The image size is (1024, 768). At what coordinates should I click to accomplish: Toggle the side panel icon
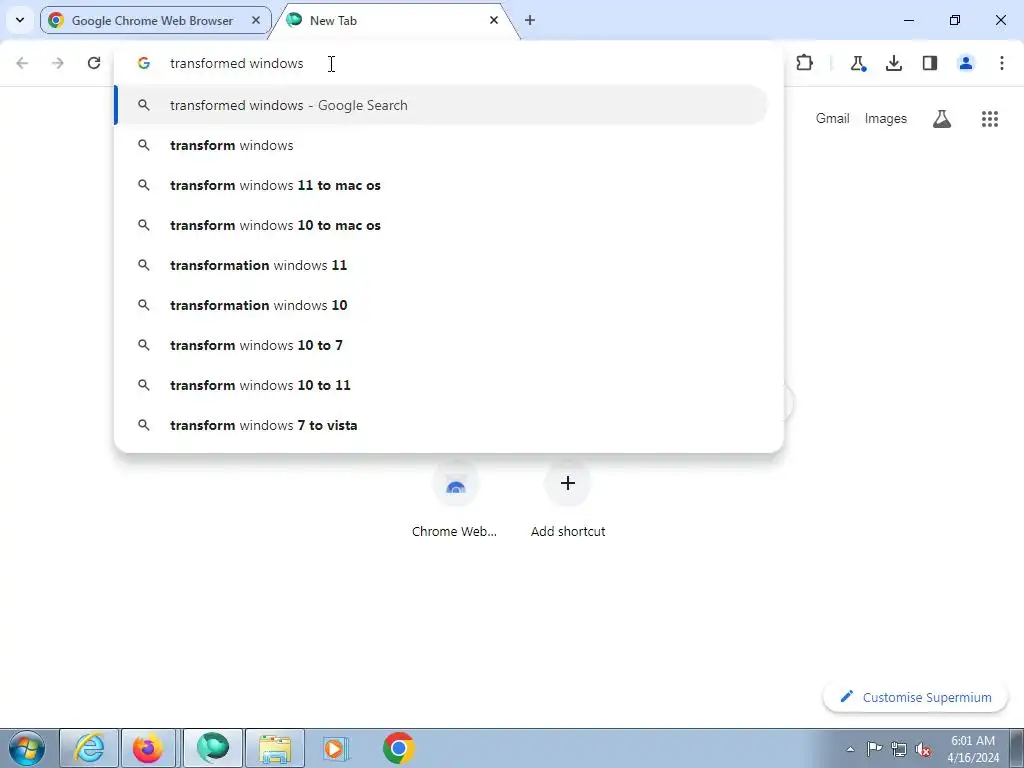(x=930, y=63)
